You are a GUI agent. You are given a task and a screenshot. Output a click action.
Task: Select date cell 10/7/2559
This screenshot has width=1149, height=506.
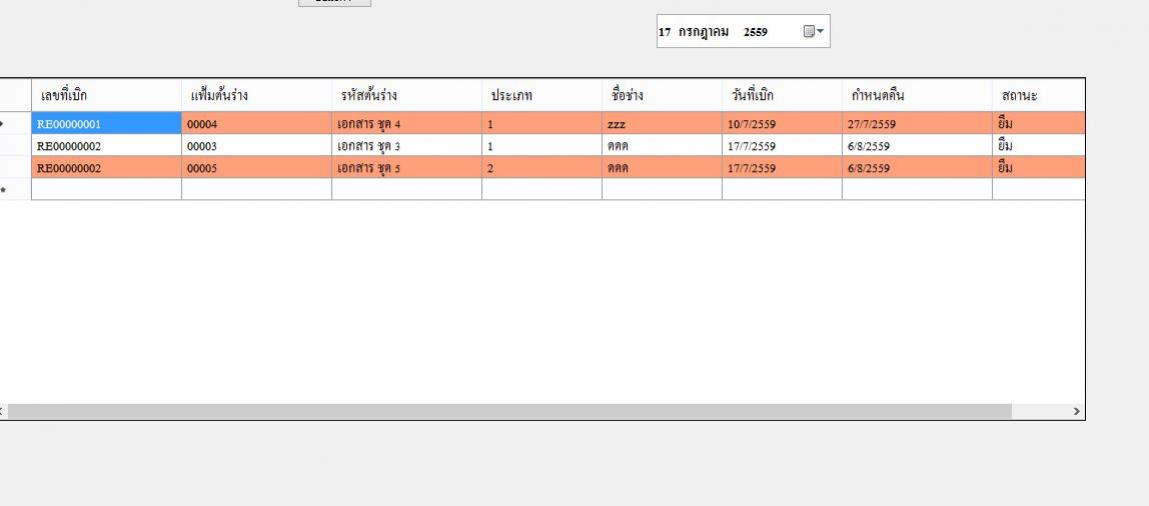click(782, 123)
